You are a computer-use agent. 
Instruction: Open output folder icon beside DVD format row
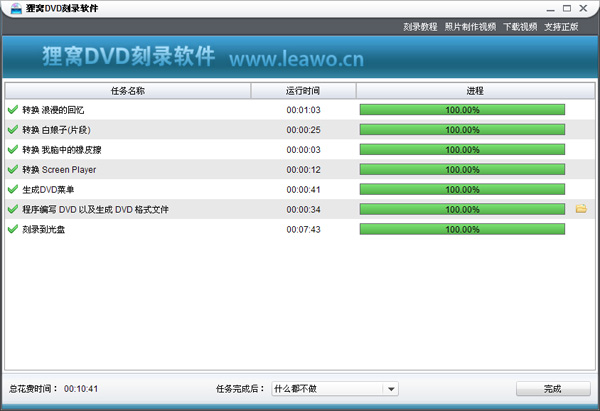(x=581, y=209)
